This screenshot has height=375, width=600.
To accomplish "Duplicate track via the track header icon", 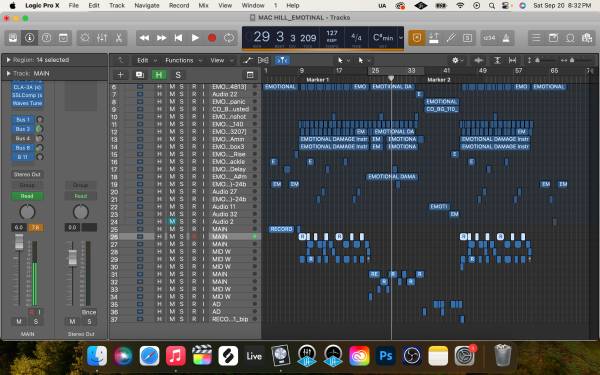I will 140,75.
